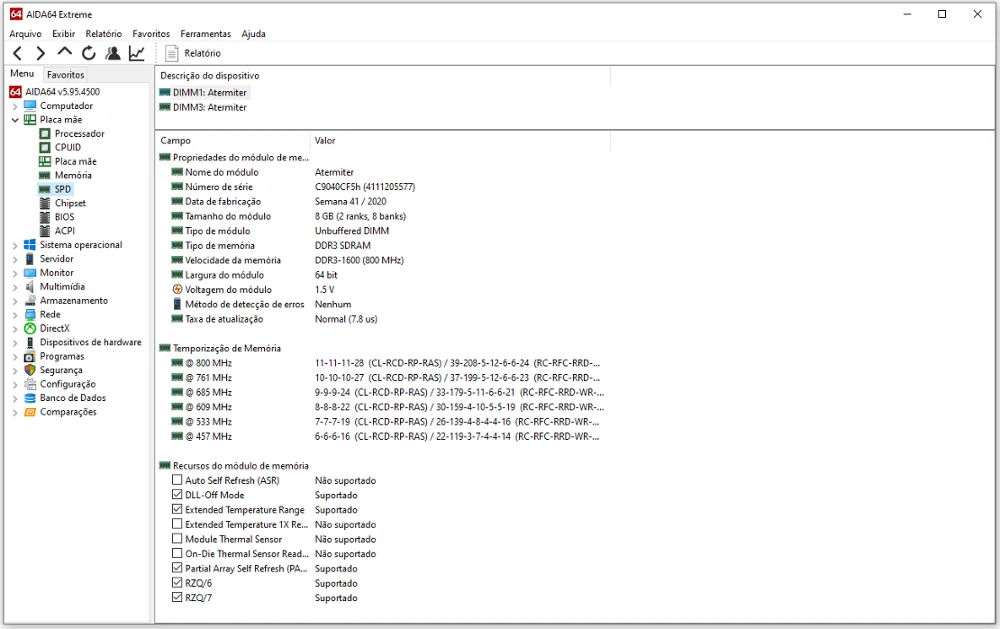The image size is (1000, 629).
Task: Switch to the Favoritos panel tab
Action: [65, 75]
